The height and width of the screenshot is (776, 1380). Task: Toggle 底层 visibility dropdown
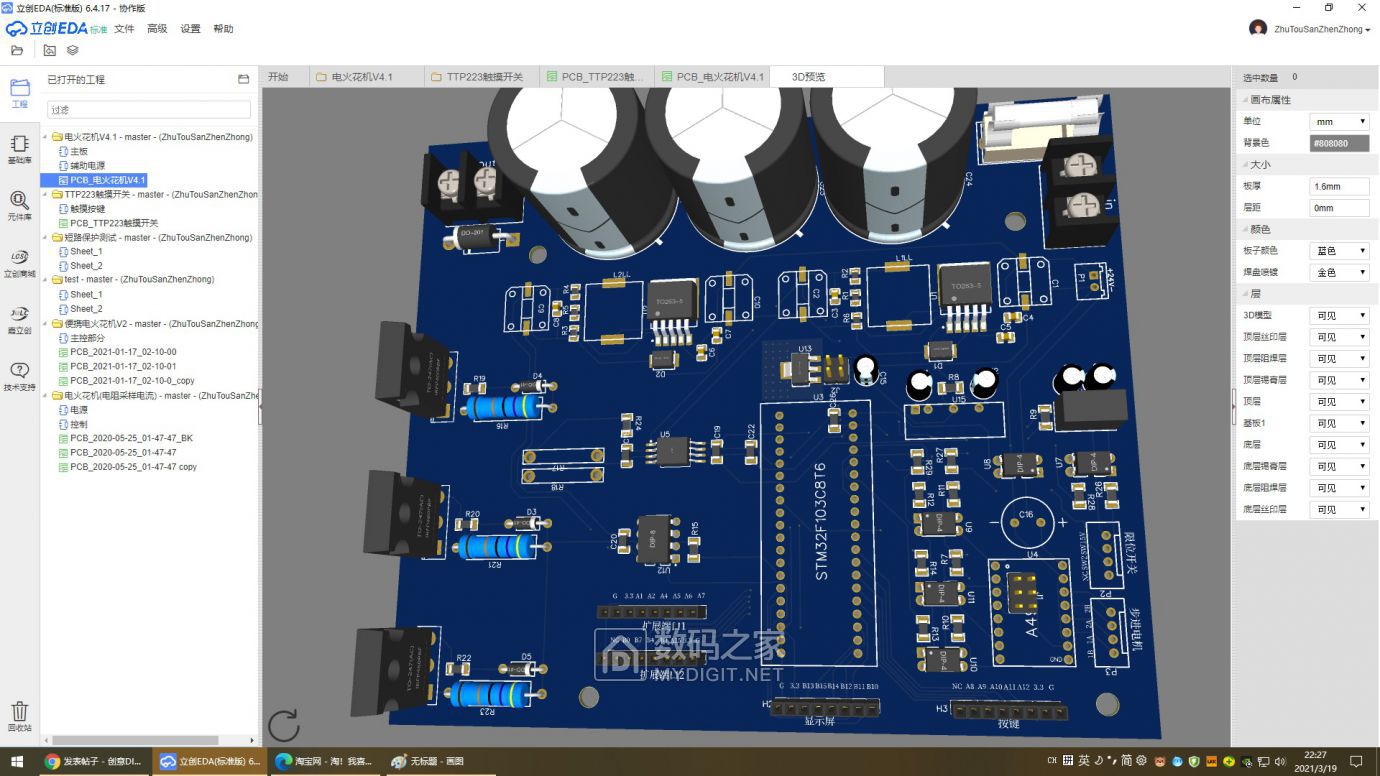click(1339, 445)
